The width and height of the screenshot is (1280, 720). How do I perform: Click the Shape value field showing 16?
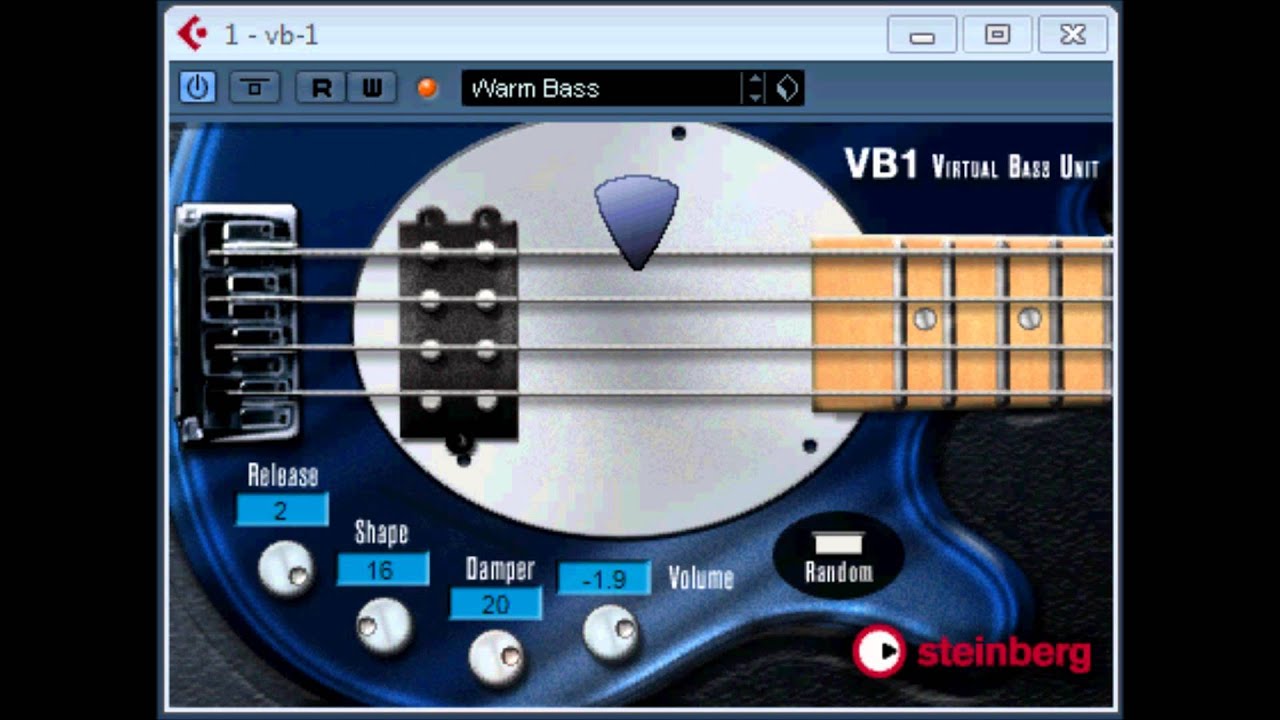[x=382, y=570]
